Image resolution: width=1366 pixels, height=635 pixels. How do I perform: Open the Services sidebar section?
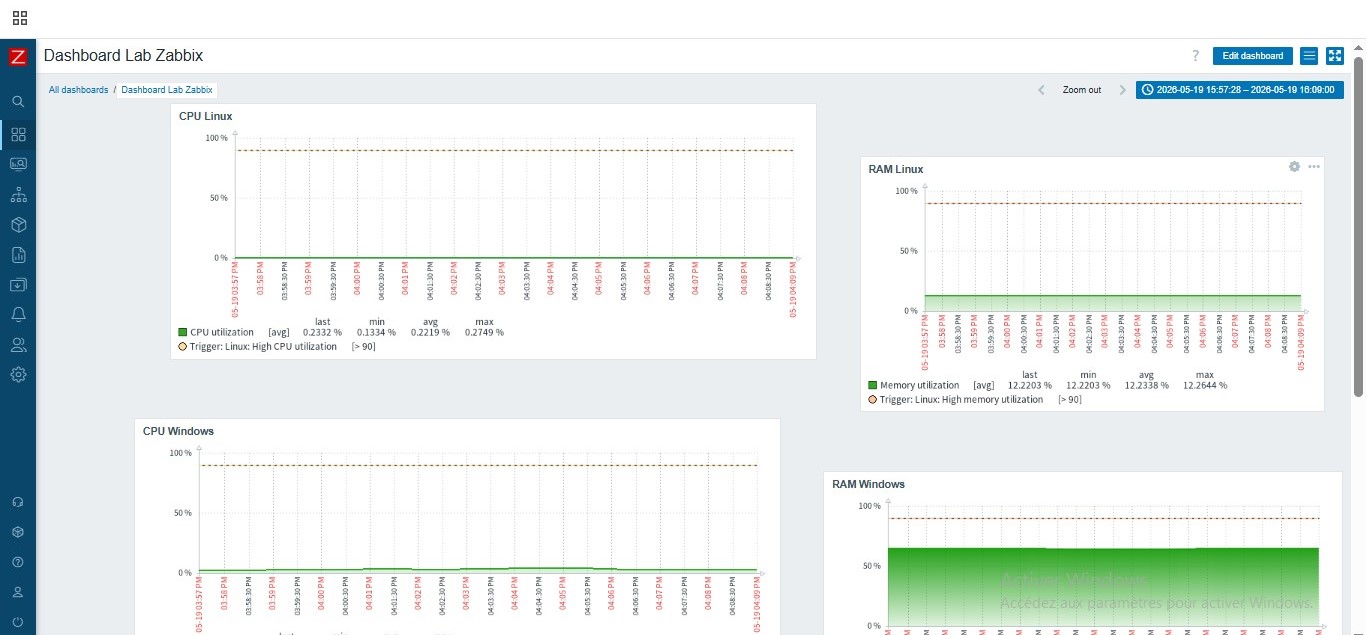18,194
